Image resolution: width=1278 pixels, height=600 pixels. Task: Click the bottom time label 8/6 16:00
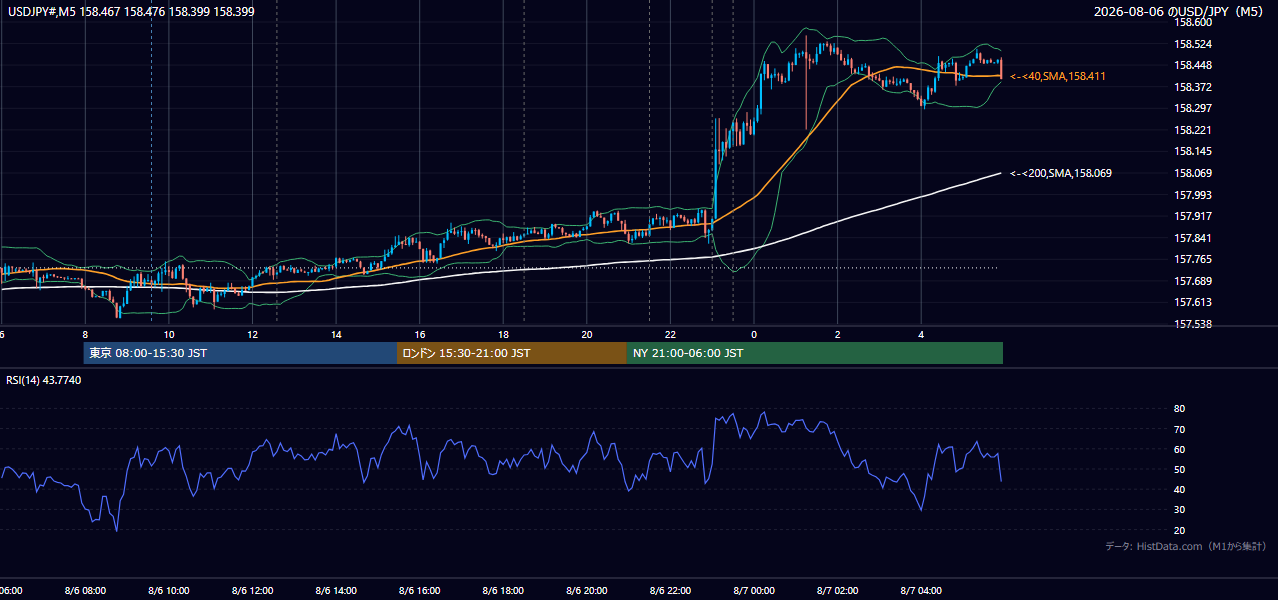[x=420, y=591]
